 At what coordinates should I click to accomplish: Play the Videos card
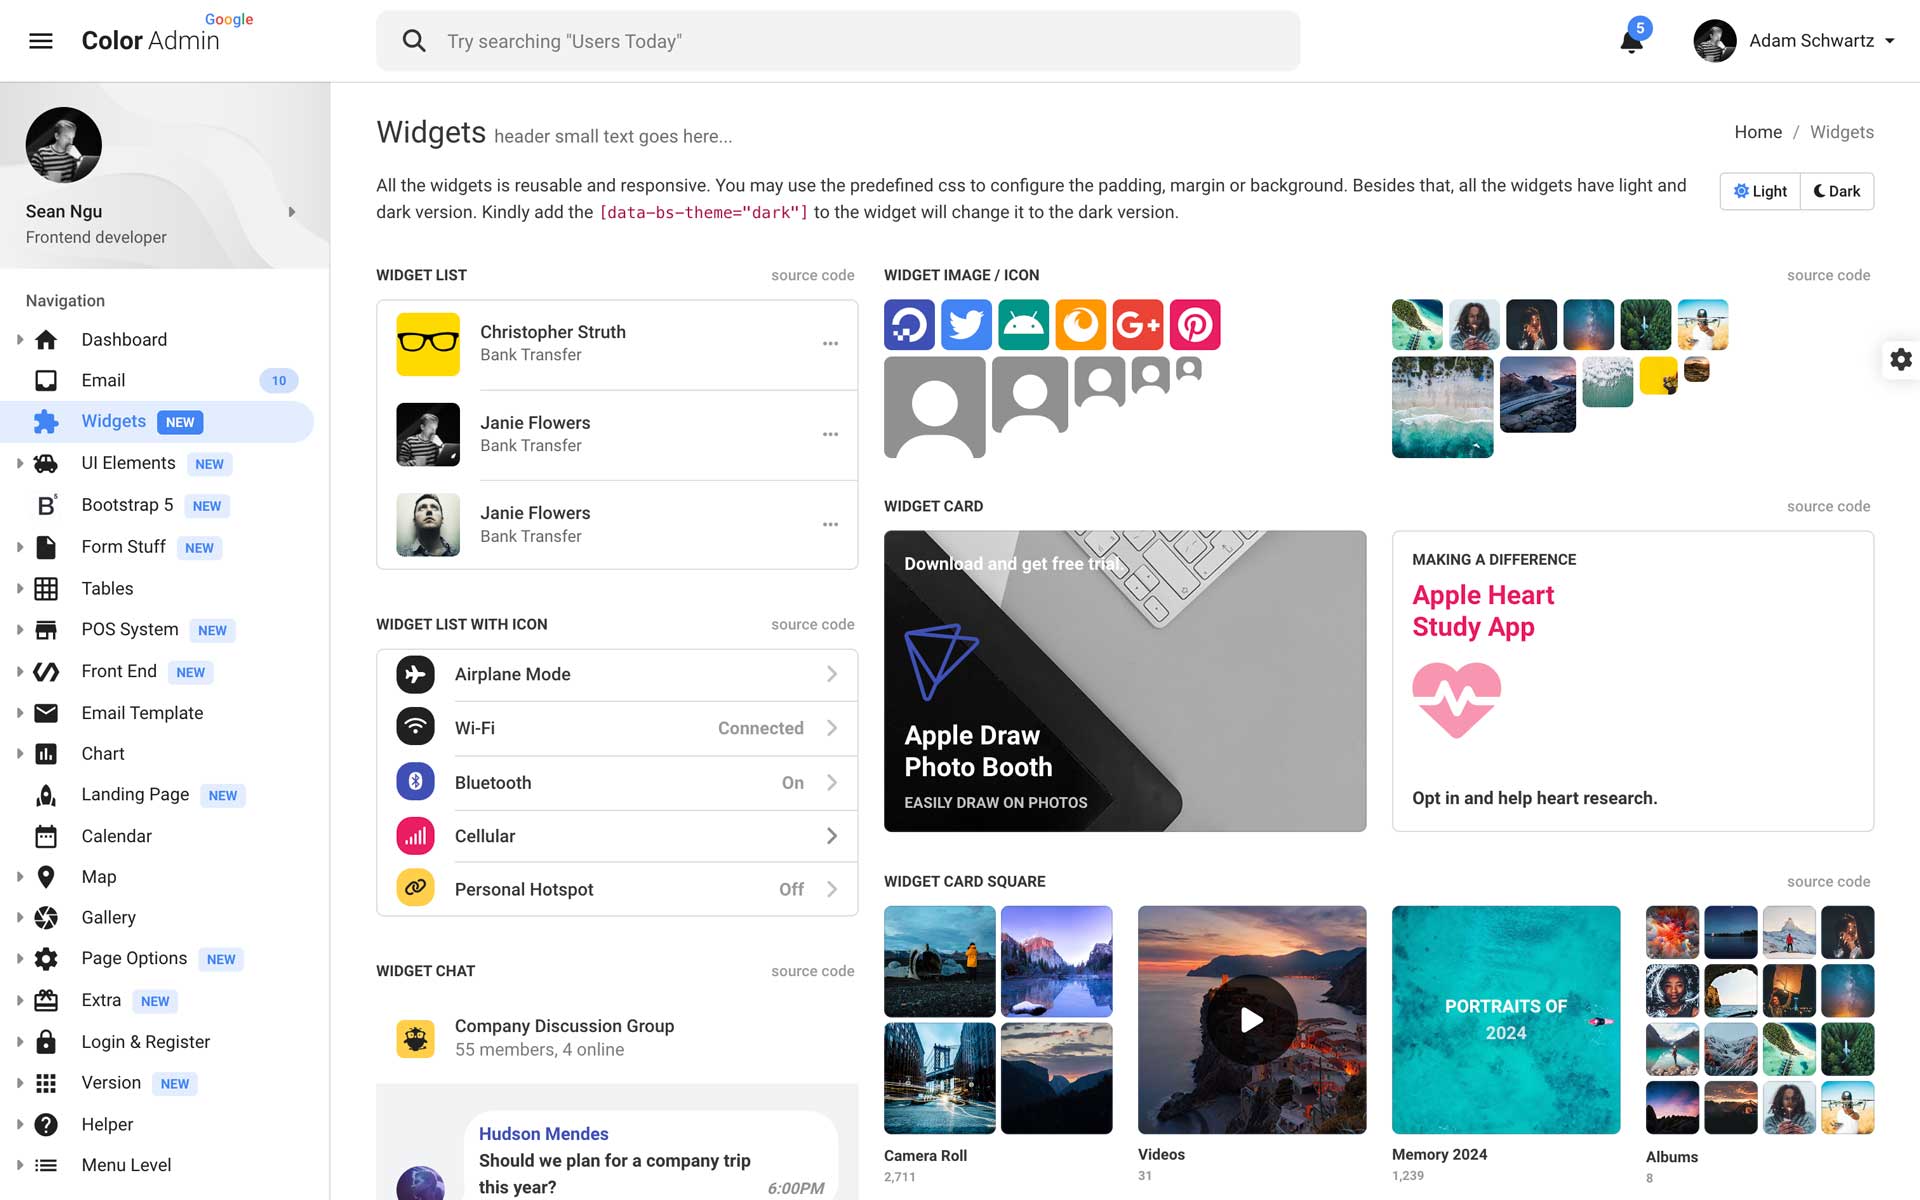tap(1251, 1020)
